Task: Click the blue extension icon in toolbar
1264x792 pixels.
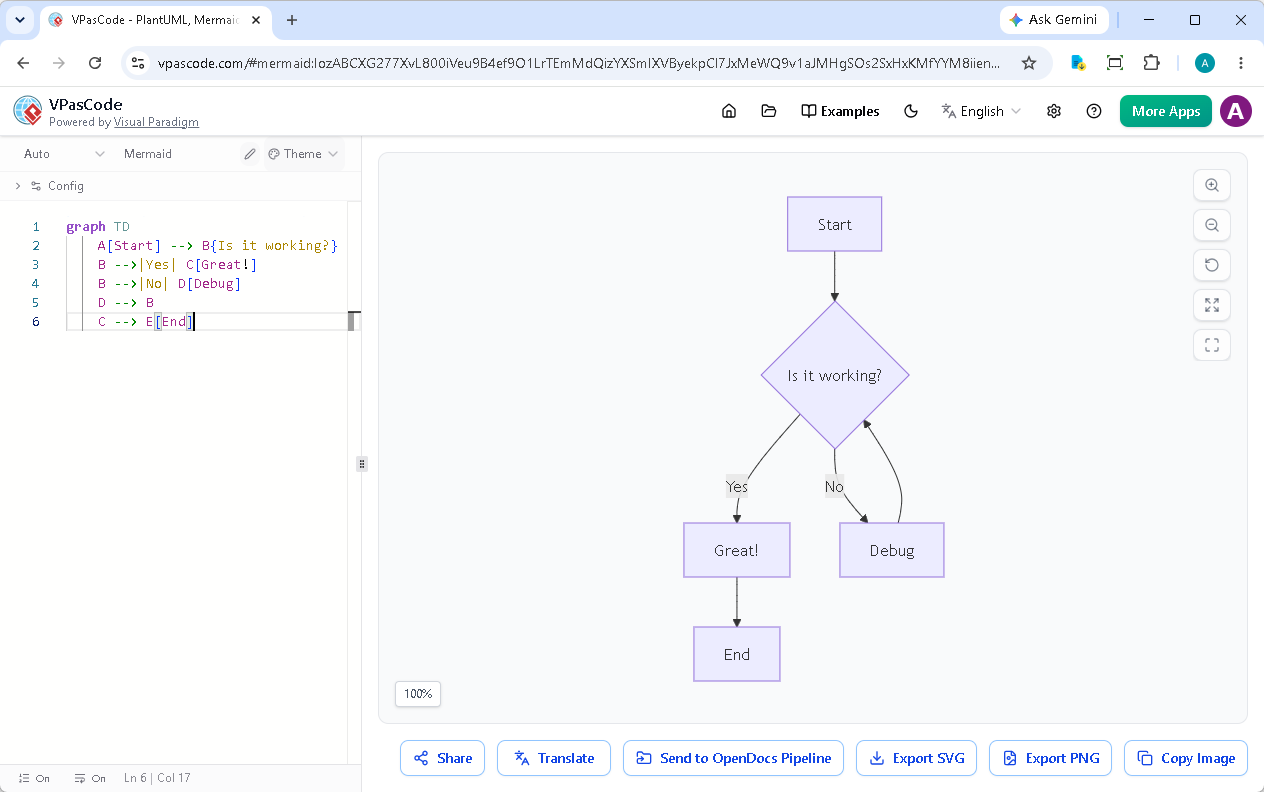Action: [x=1078, y=63]
